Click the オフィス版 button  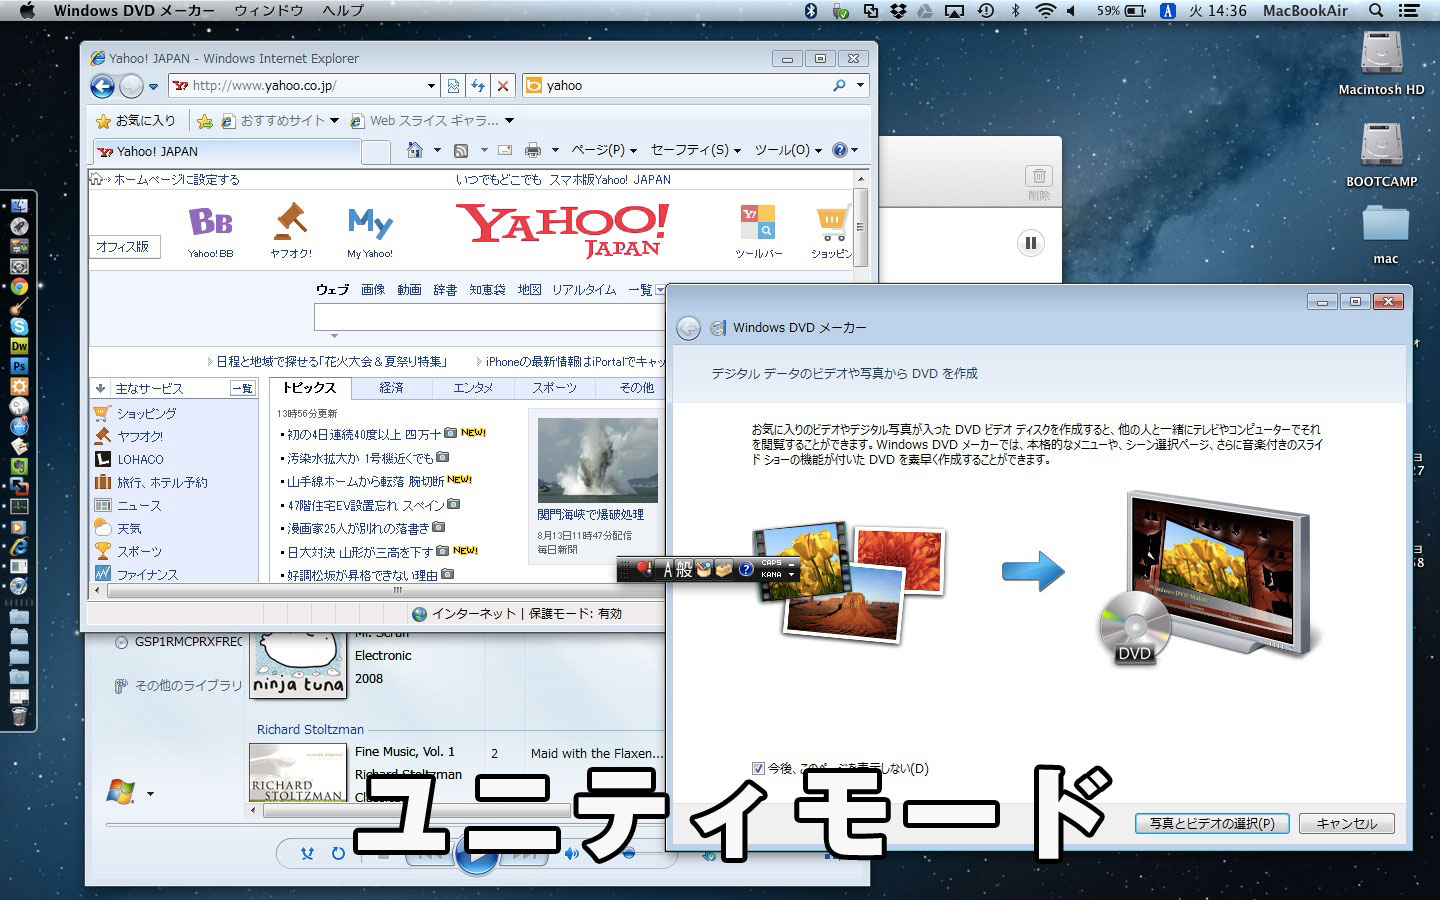123,247
